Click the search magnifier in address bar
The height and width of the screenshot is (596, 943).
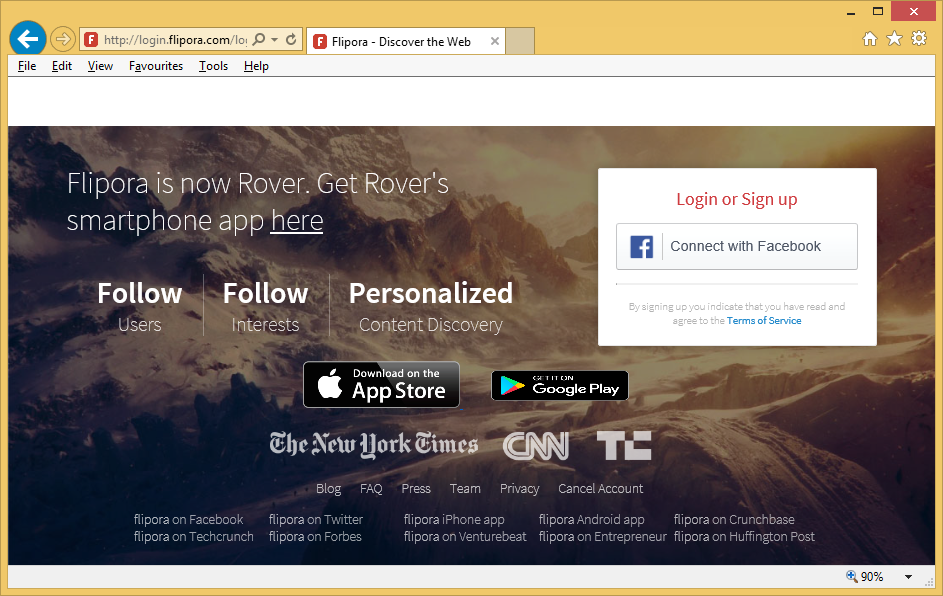[x=259, y=40]
